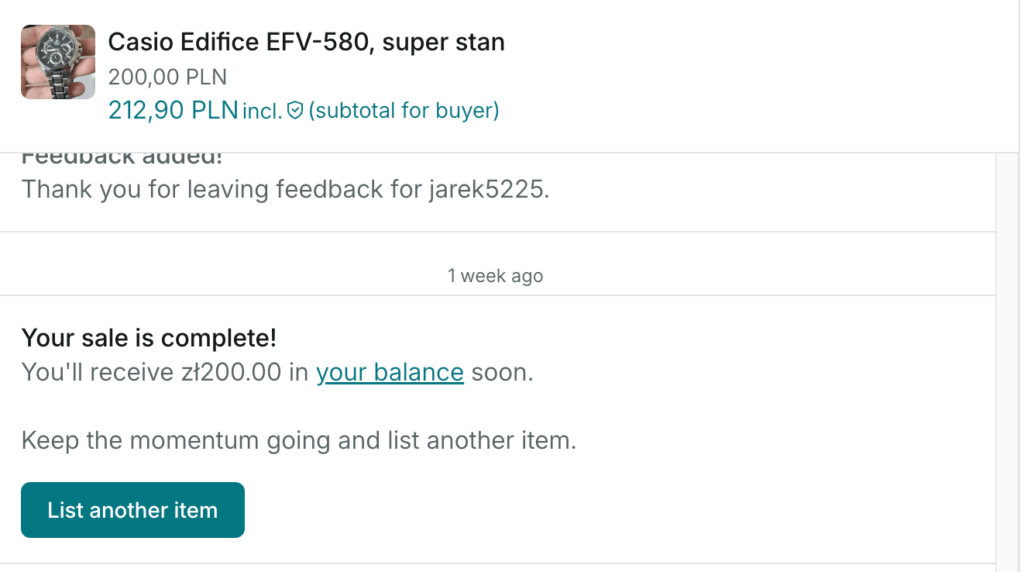
Task: Click the 'Keep the momentum going' message
Action: pos(298,440)
